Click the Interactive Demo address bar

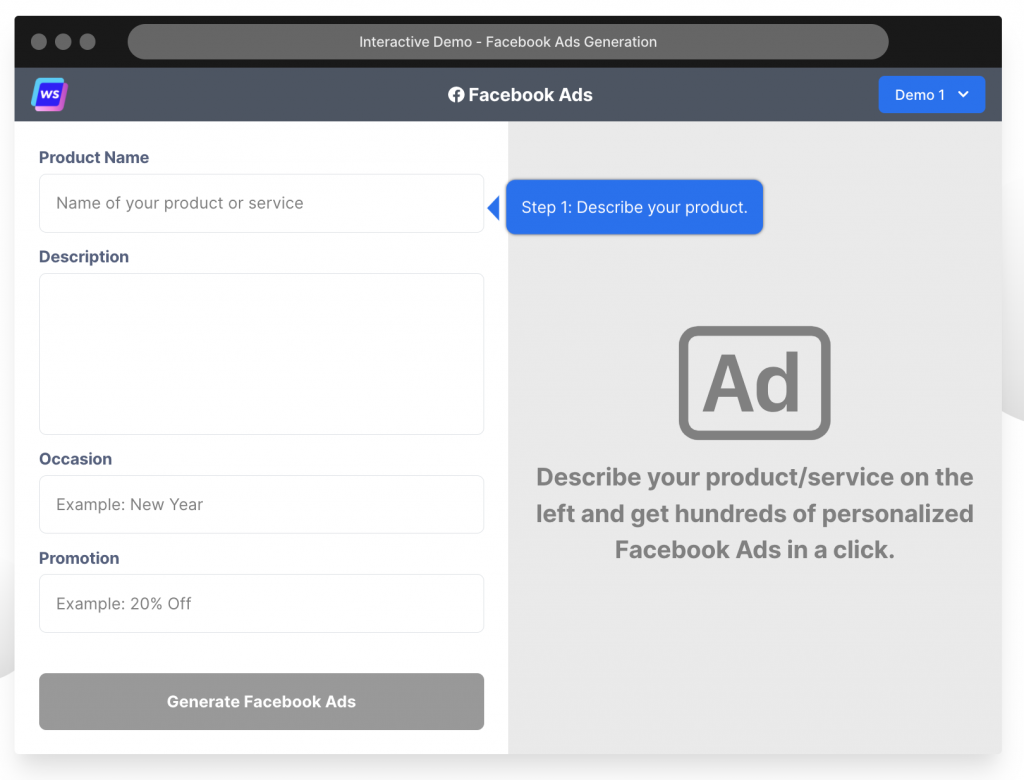[508, 42]
